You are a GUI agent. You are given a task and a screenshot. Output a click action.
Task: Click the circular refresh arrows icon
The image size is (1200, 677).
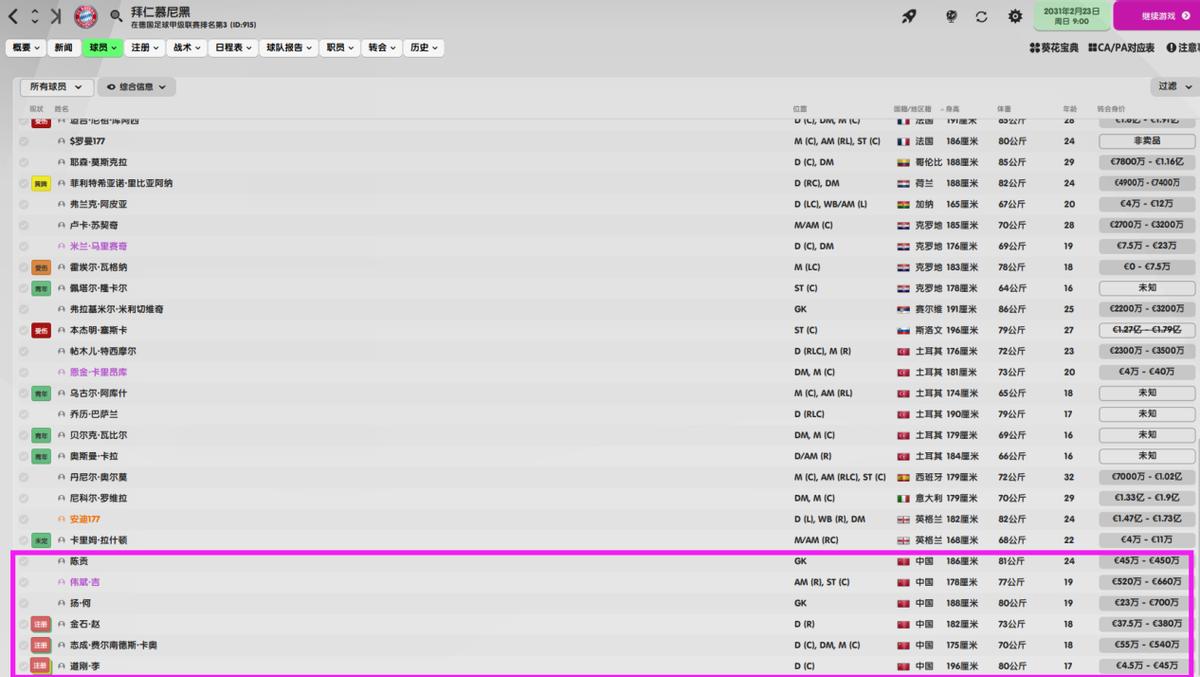point(982,16)
